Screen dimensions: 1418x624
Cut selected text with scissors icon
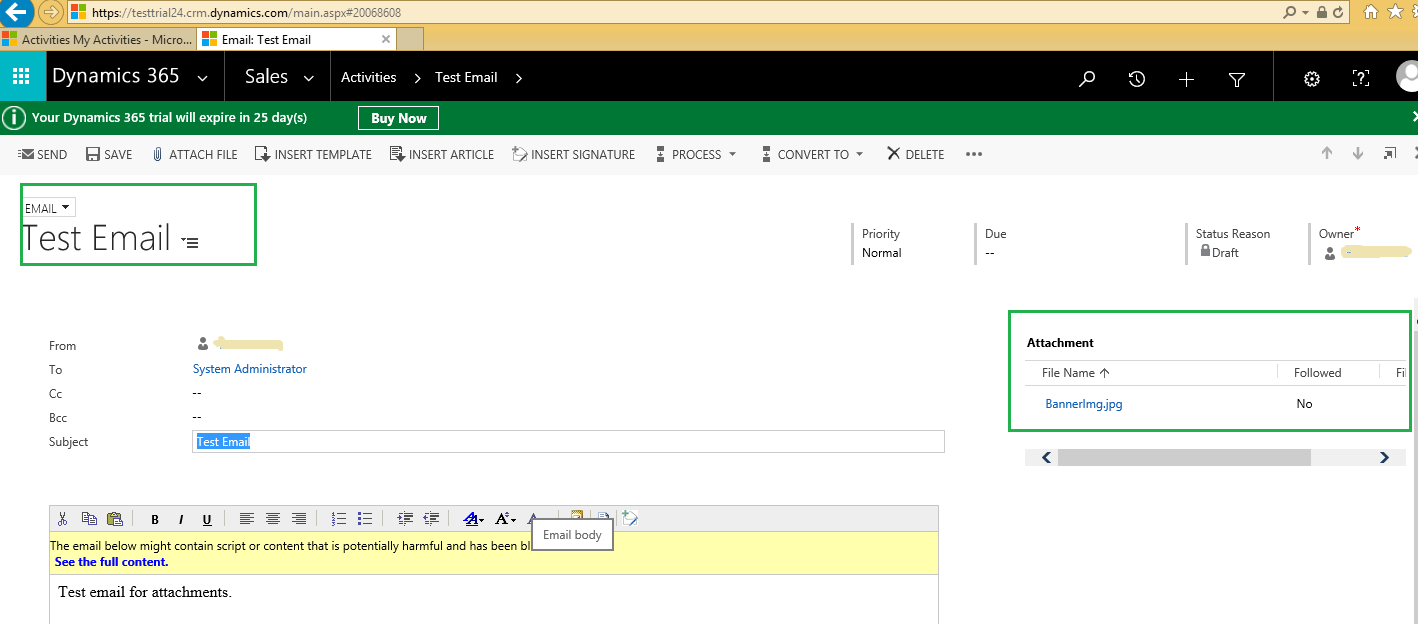click(62, 518)
